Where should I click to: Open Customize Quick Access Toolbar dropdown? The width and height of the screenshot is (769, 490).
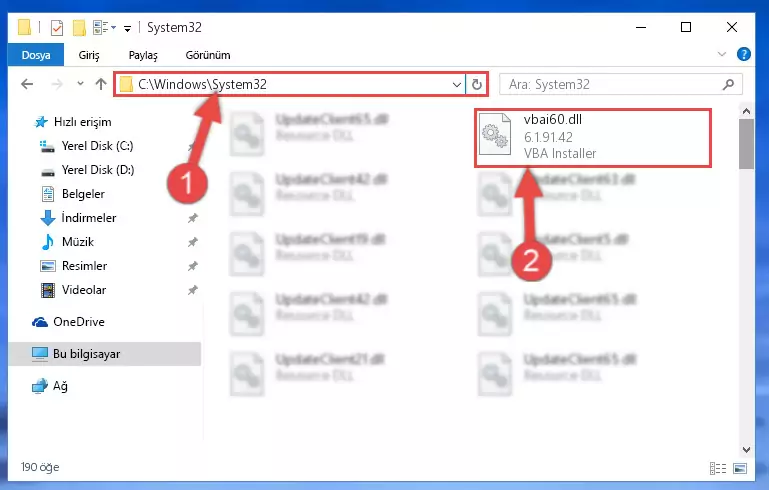pos(127,28)
